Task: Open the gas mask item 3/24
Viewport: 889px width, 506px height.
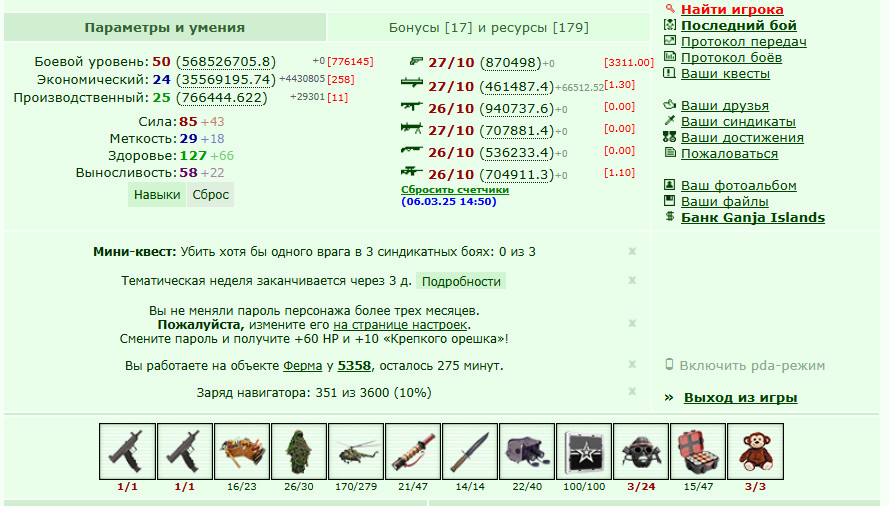Action: click(641, 452)
